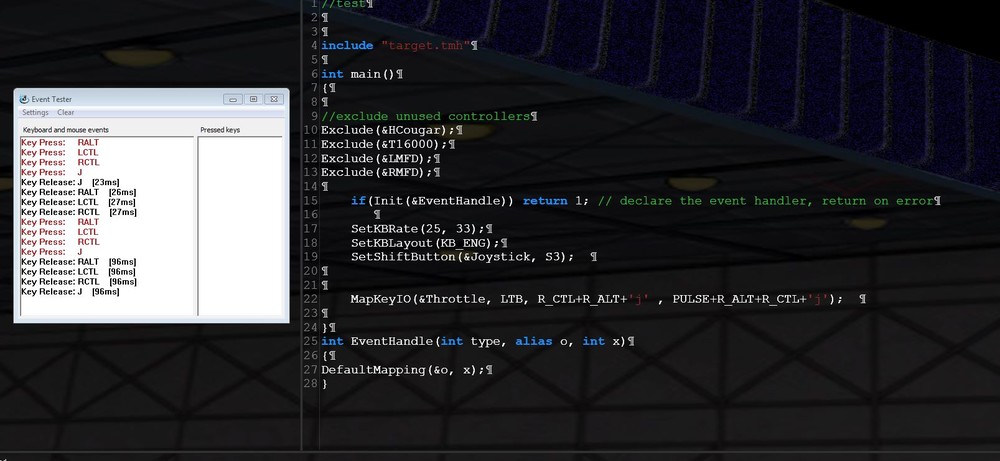Open the Settings menu in Event Tester

[35, 112]
